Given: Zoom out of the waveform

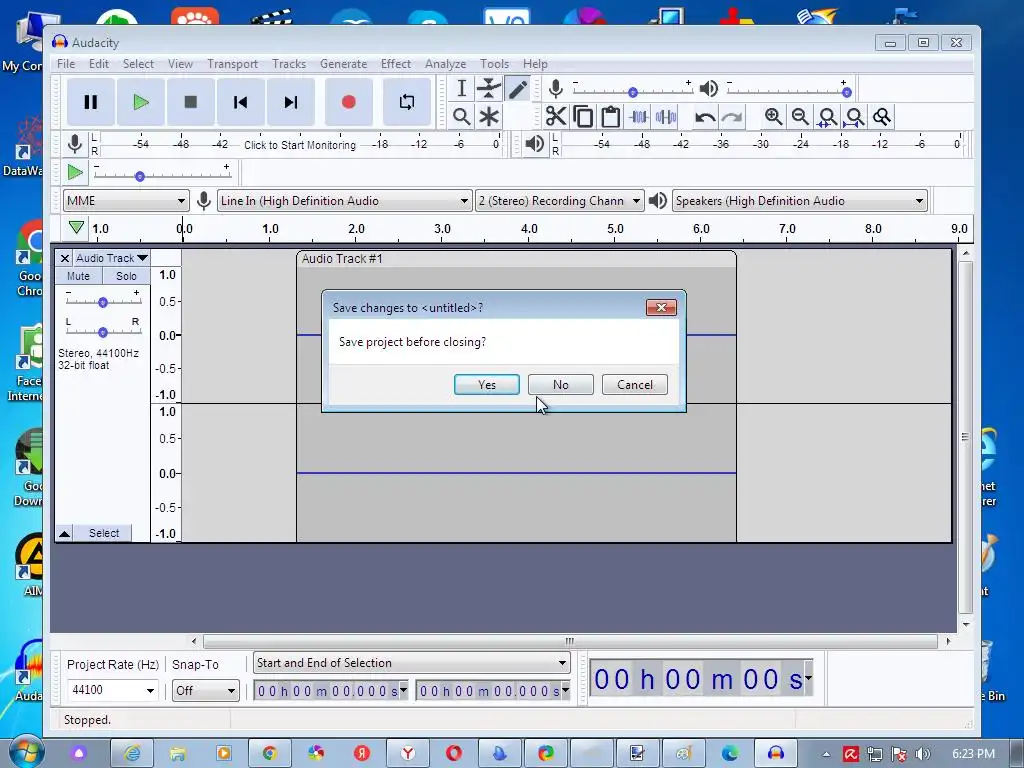Looking at the screenshot, I should [800, 117].
